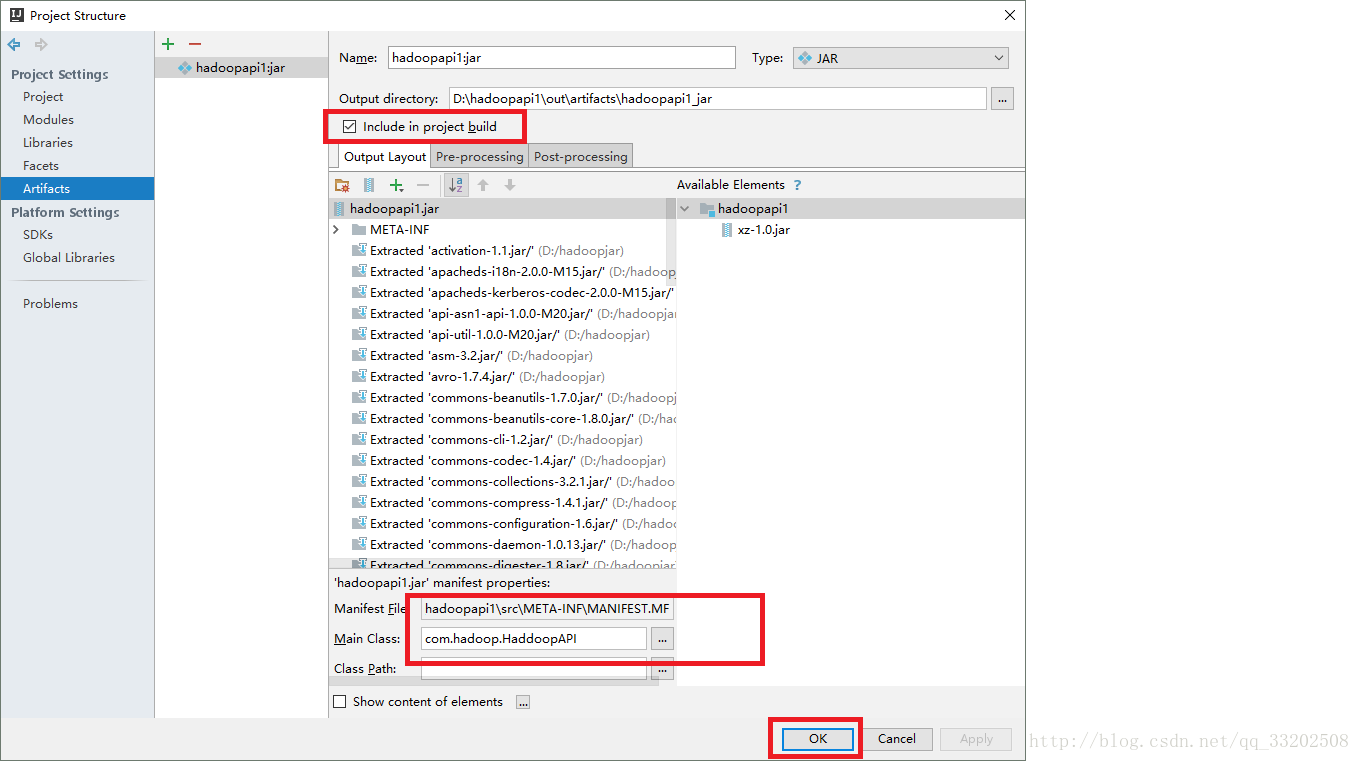The image size is (1360, 761).
Task: Click icon of hadoopapi1.jar root node
Action: 339,209
